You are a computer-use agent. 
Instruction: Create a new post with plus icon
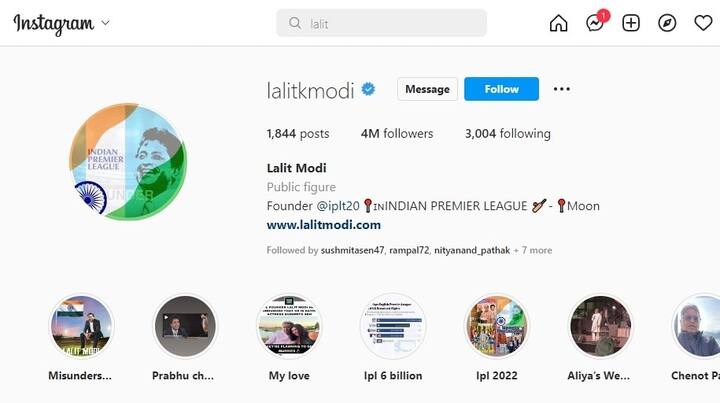[x=631, y=23]
